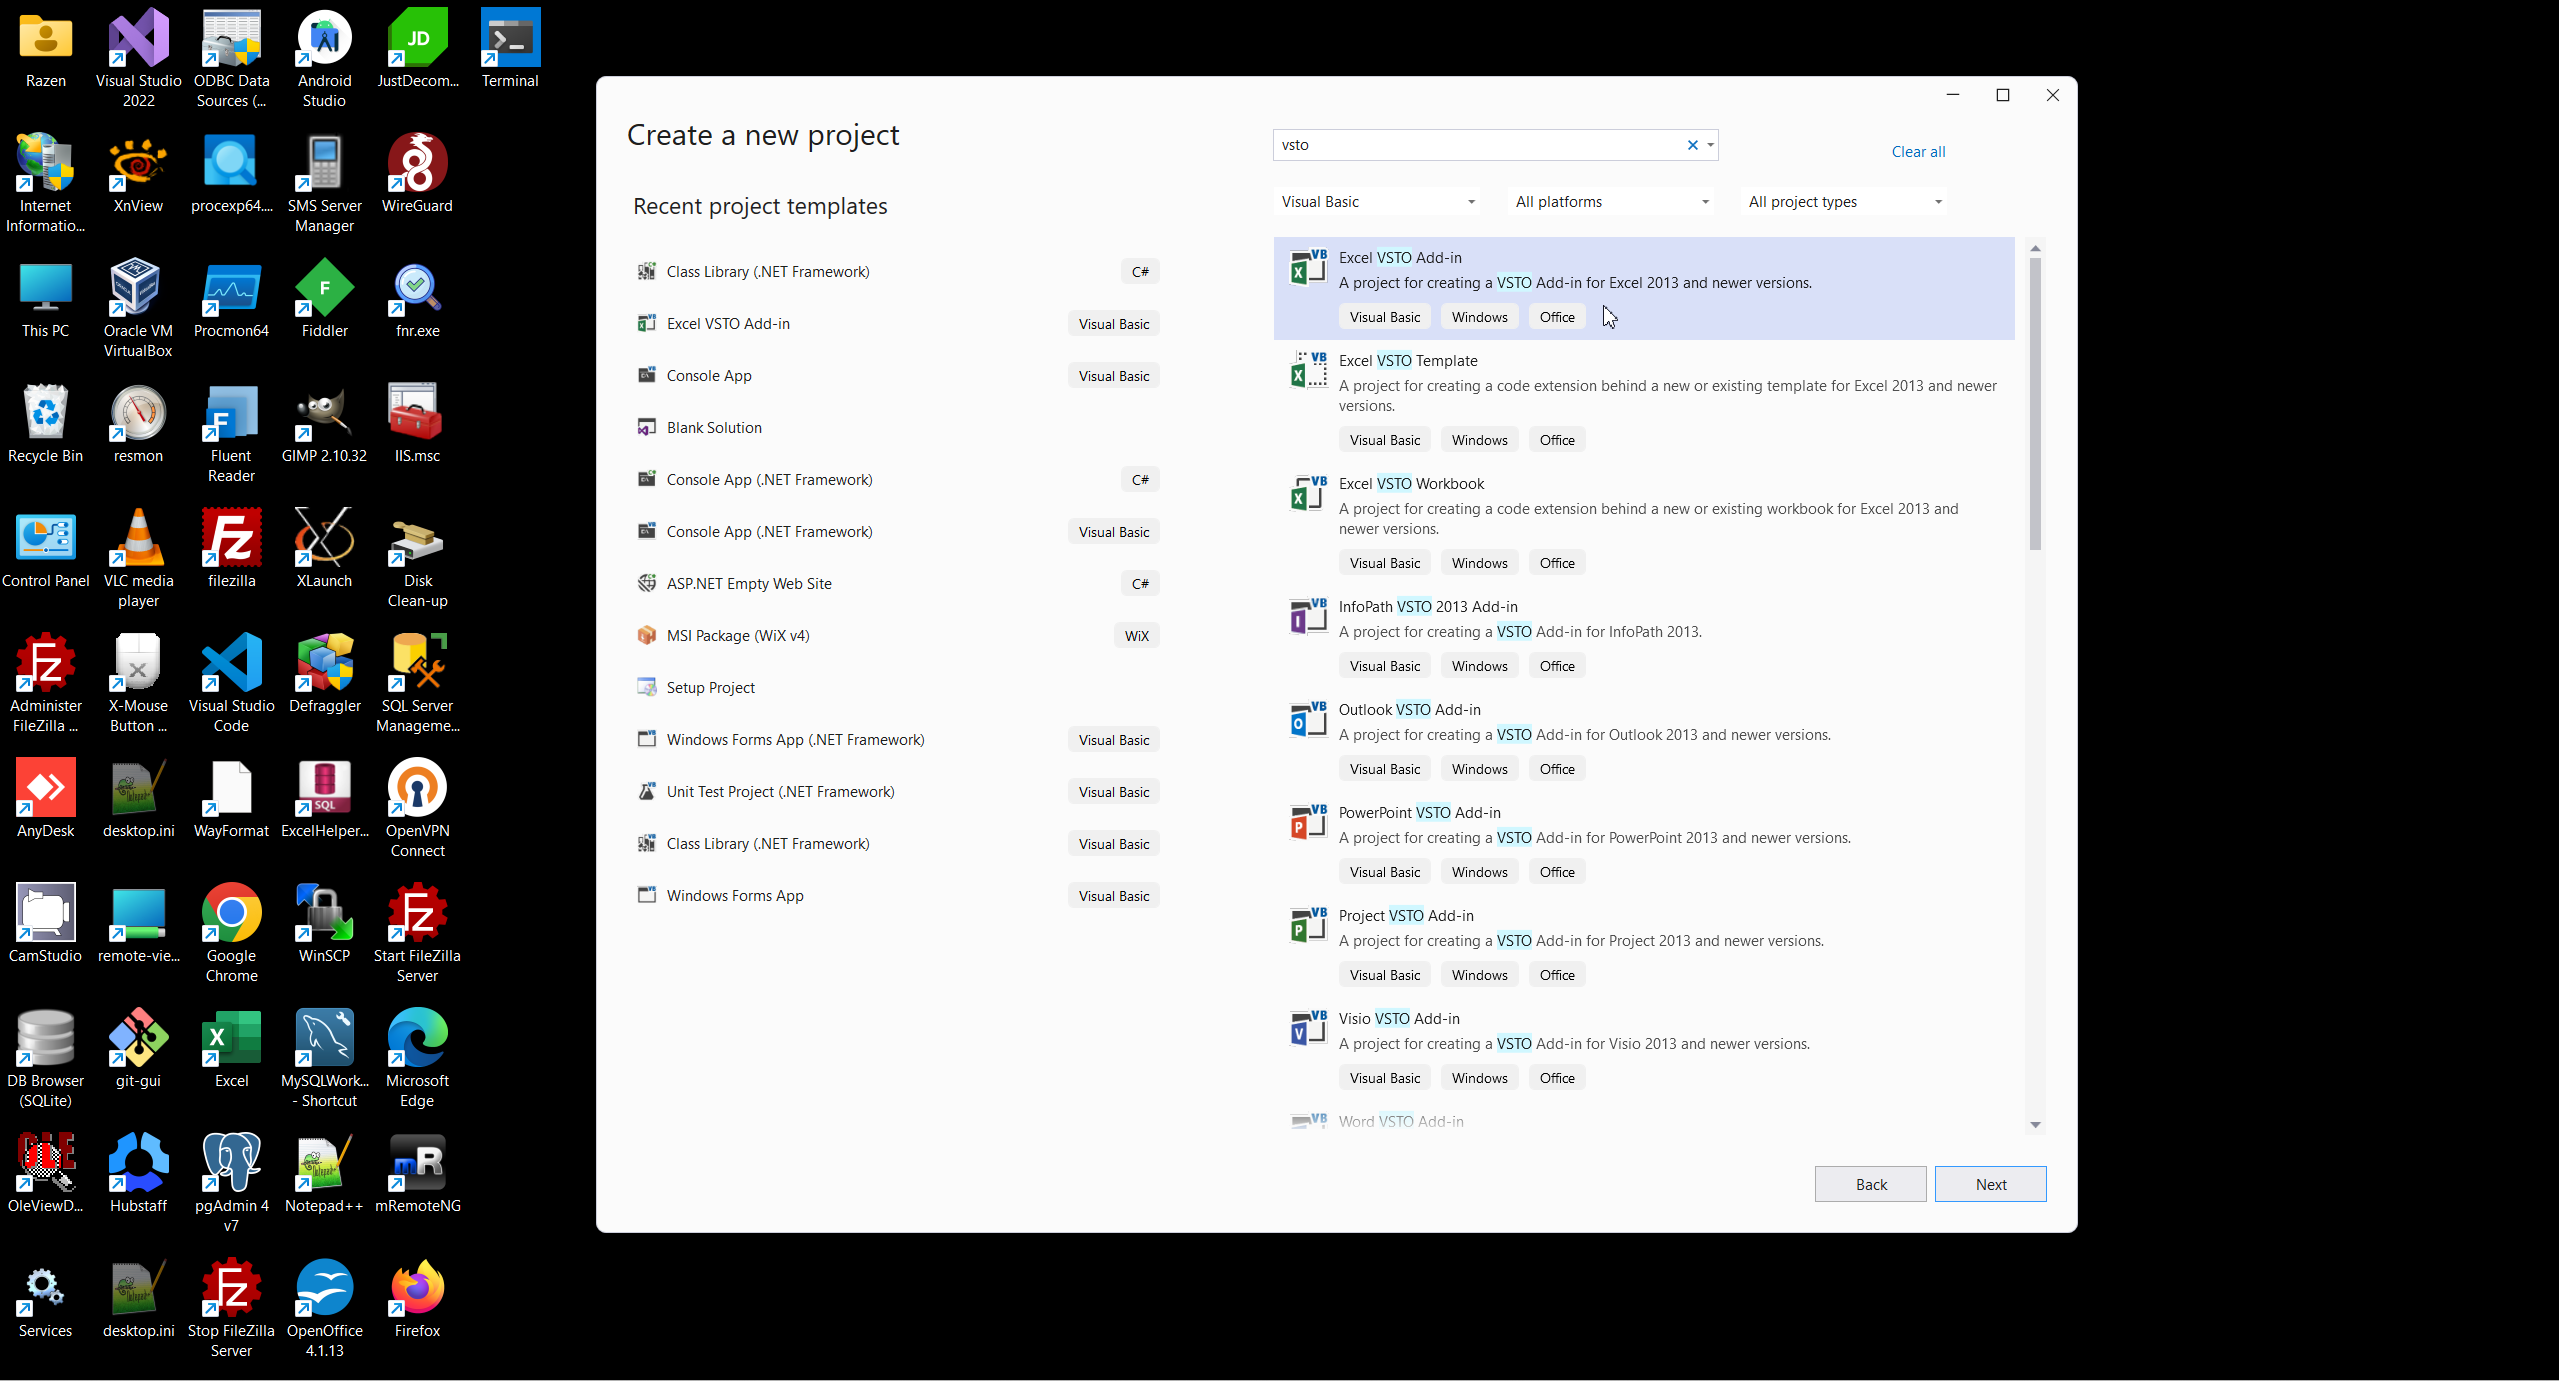Open the All project types dropdown
This screenshot has width=2559, height=1381.
1844,202
